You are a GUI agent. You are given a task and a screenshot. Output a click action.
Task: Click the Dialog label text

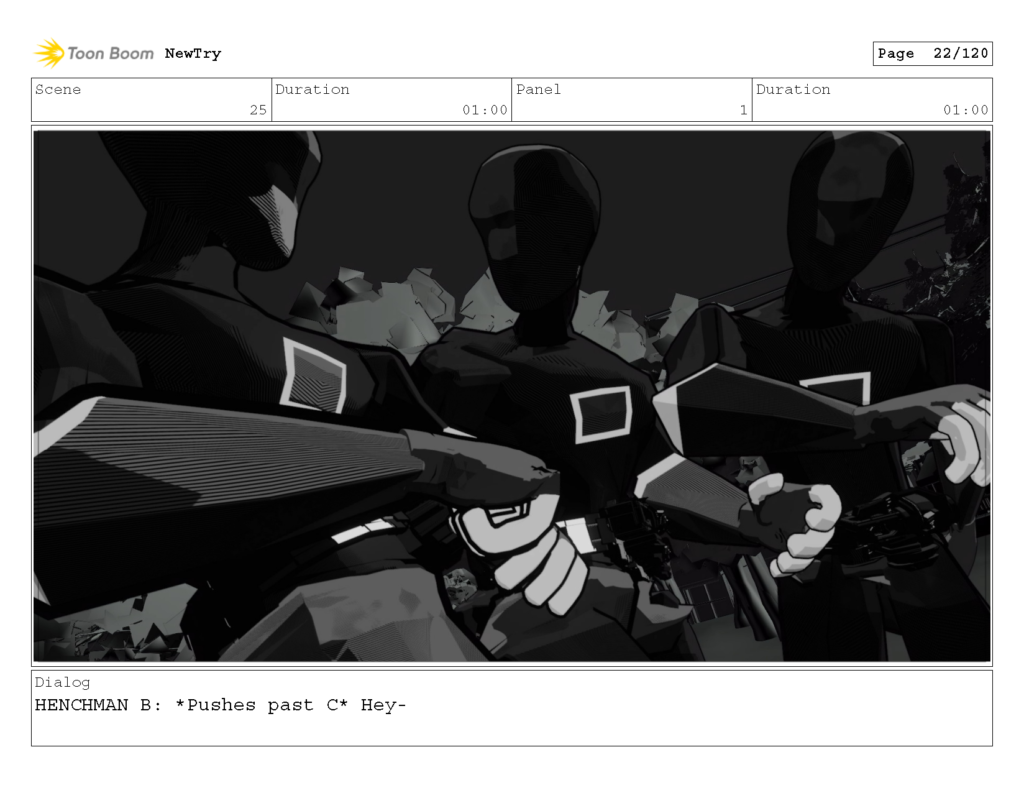62,682
